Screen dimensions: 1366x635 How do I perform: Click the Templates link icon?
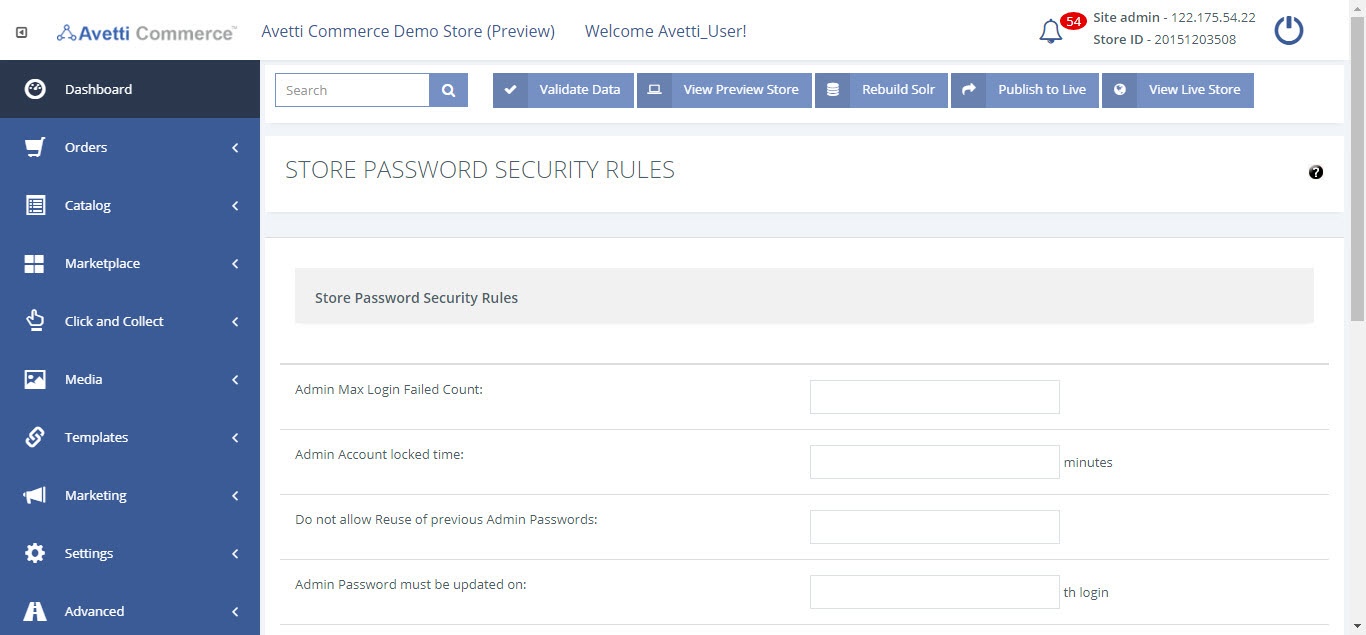click(35, 437)
